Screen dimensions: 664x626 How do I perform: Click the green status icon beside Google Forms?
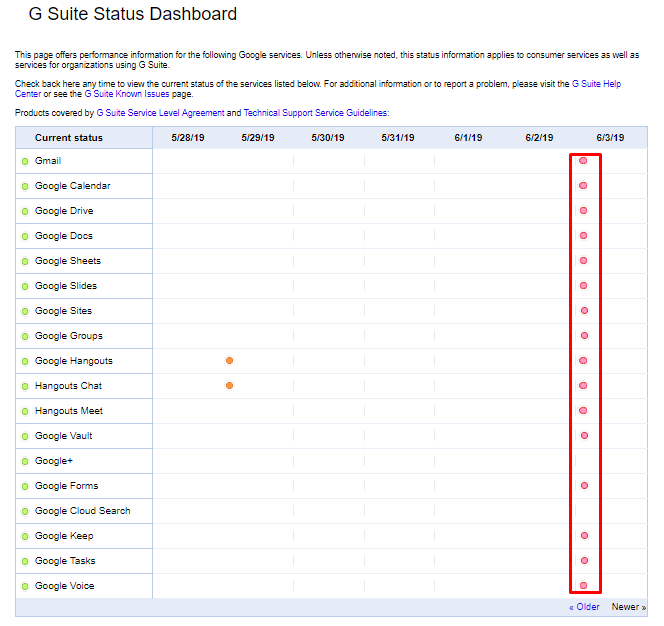pos(25,486)
